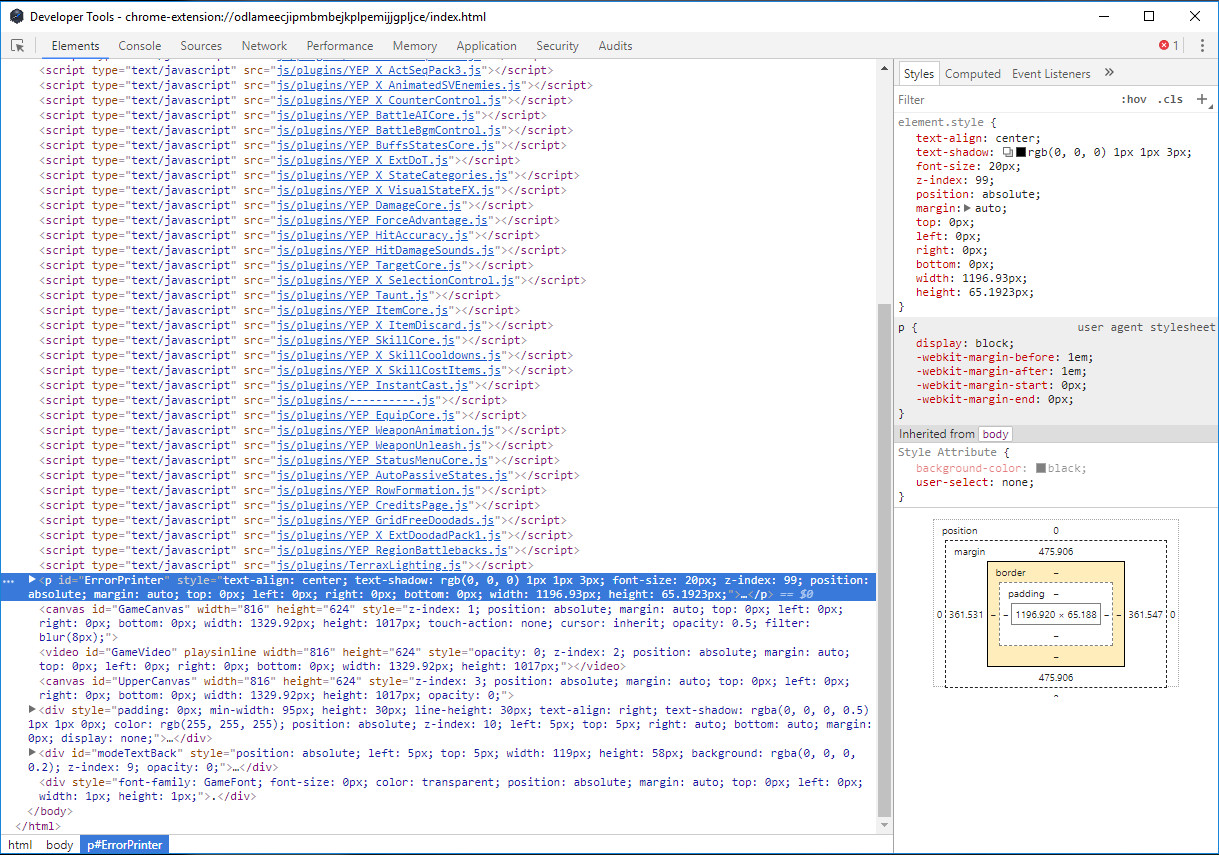
Task: Toggle the :hov element state panel
Action: click(x=1133, y=100)
